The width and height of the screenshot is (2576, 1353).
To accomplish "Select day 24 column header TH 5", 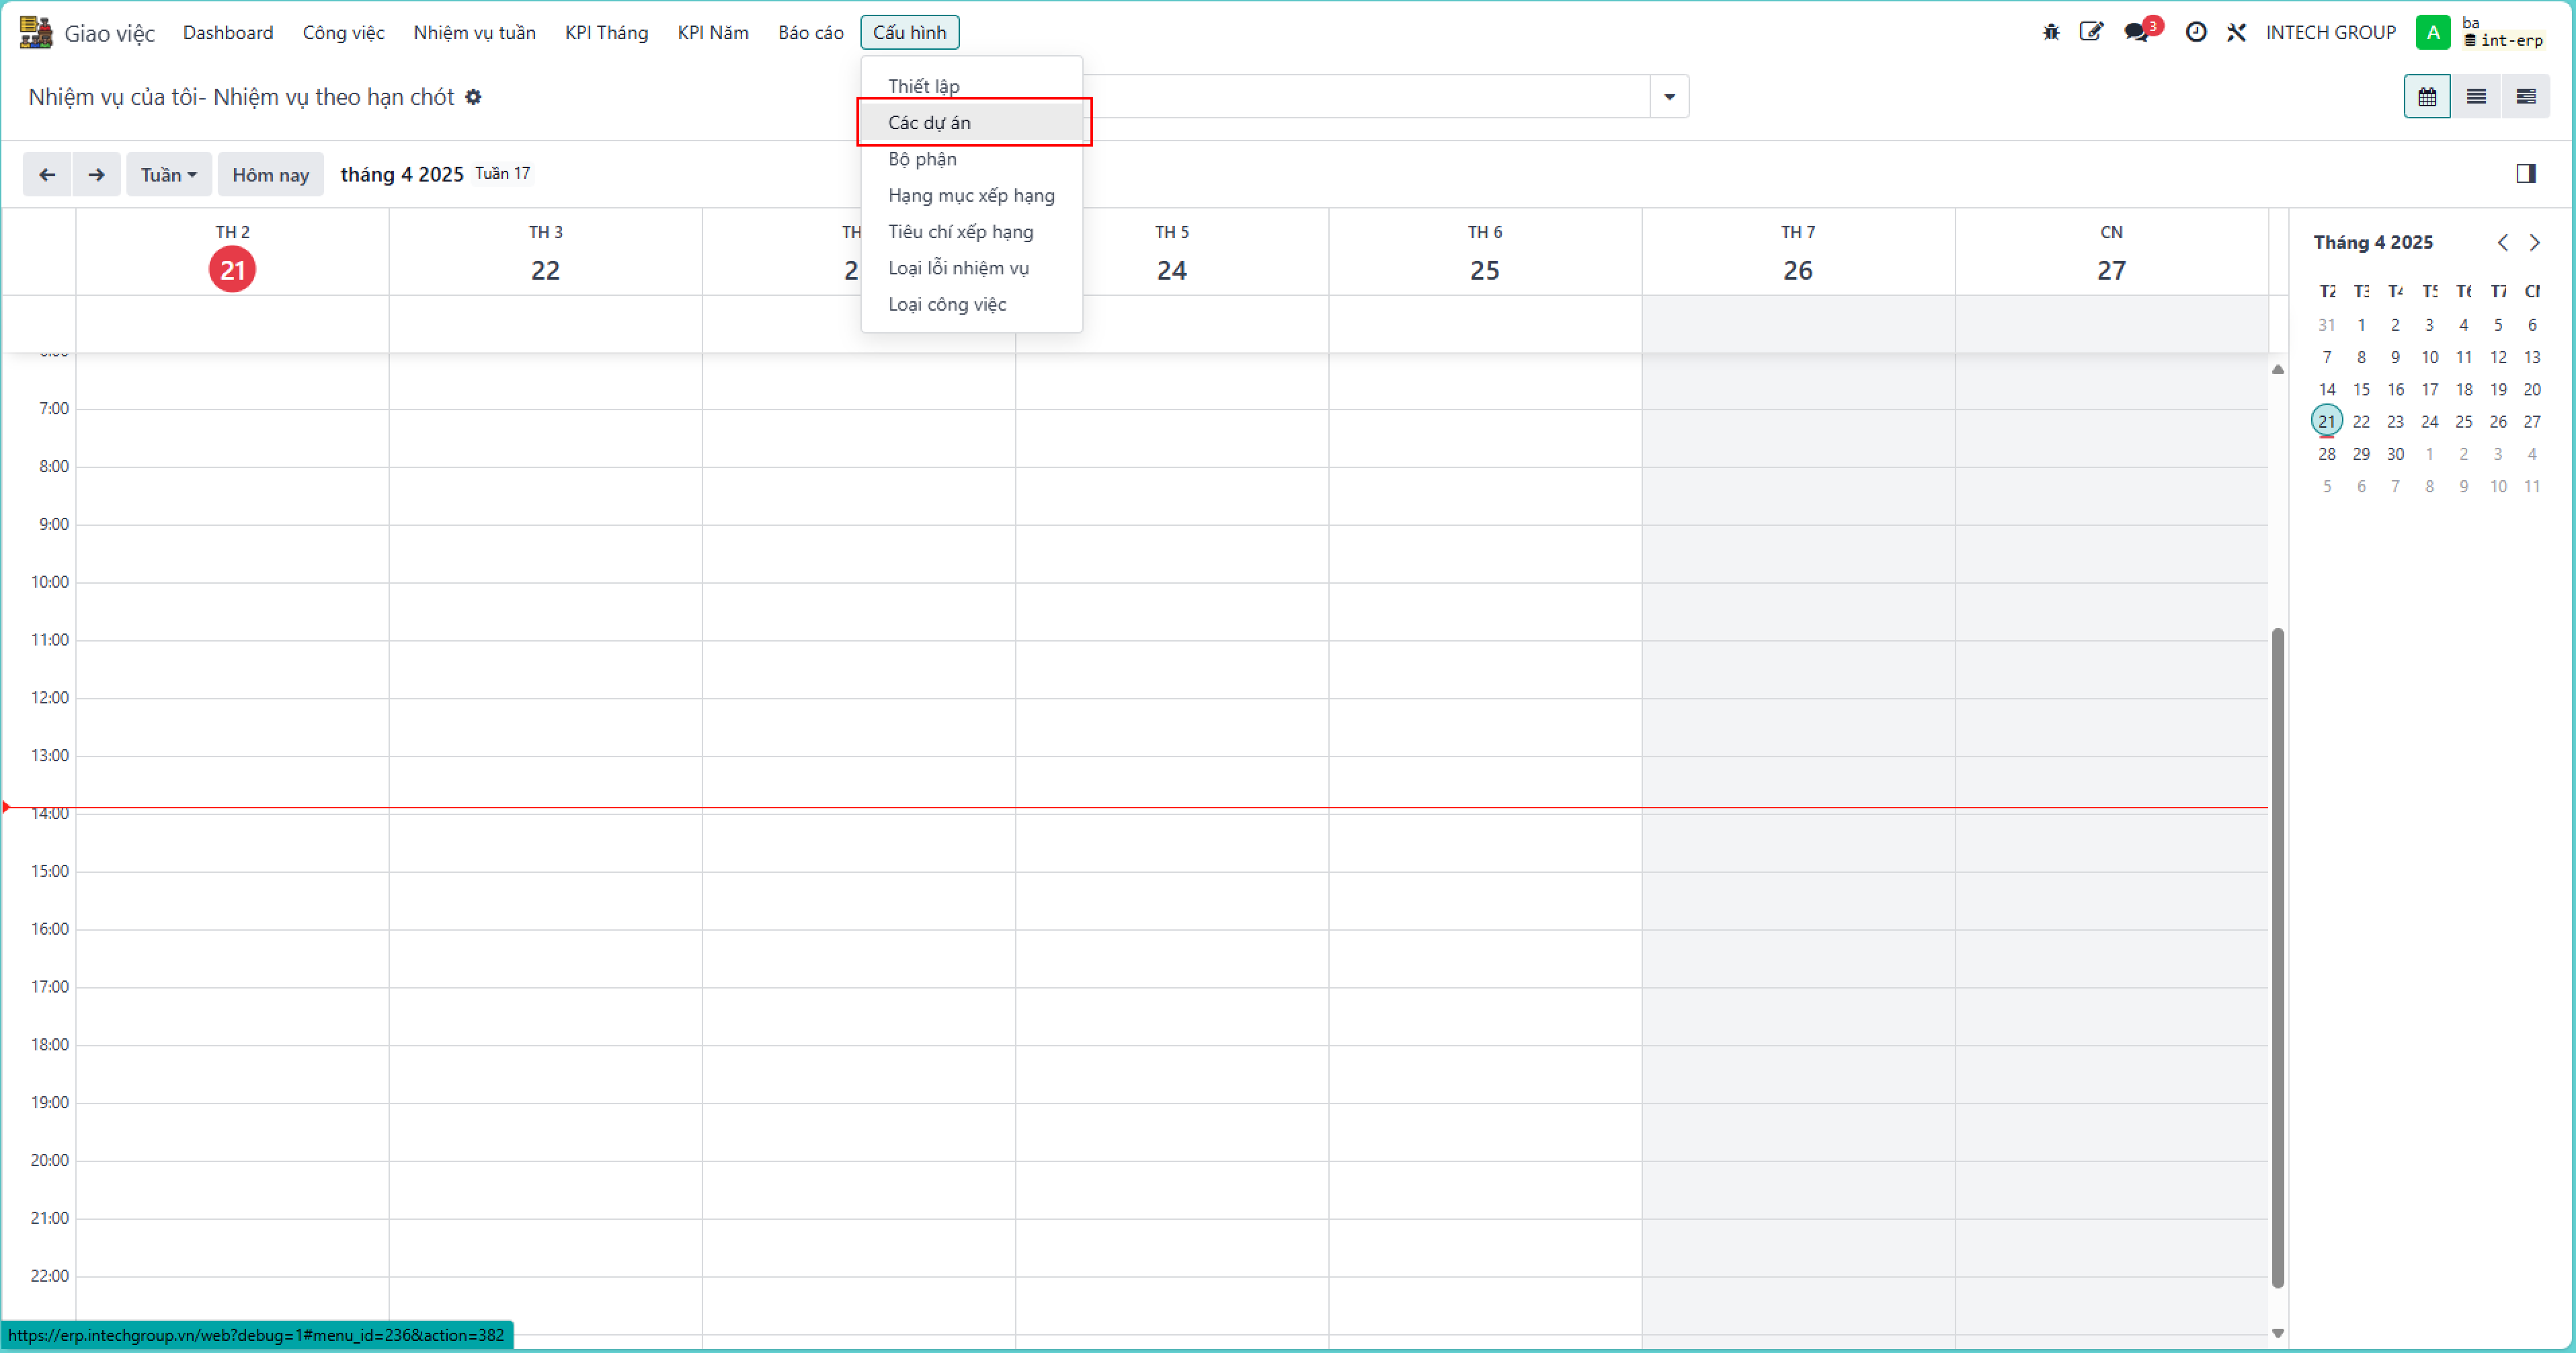I will click(1172, 253).
